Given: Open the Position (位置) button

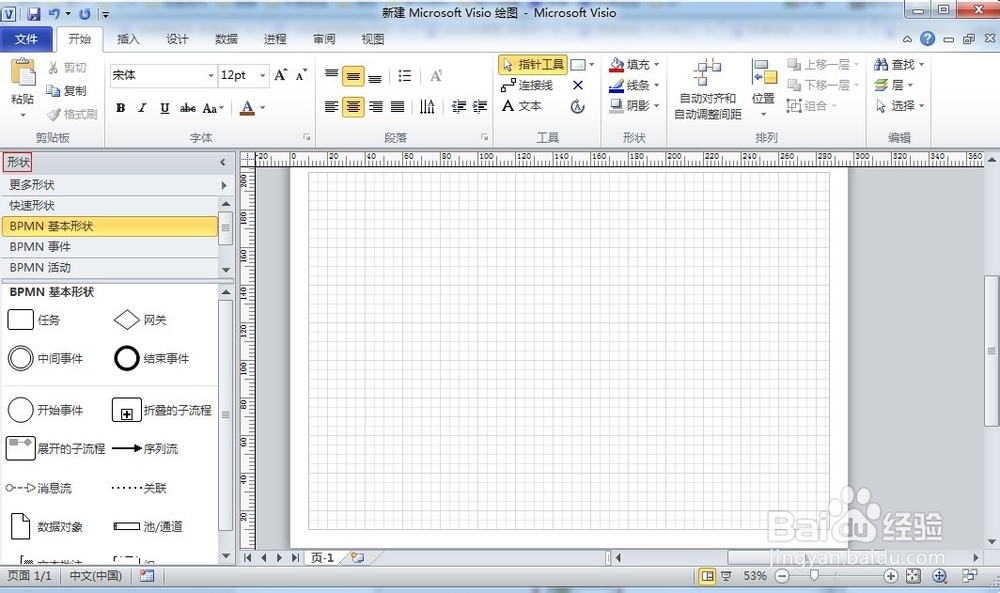Looking at the screenshot, I should [x=763, y=89].
